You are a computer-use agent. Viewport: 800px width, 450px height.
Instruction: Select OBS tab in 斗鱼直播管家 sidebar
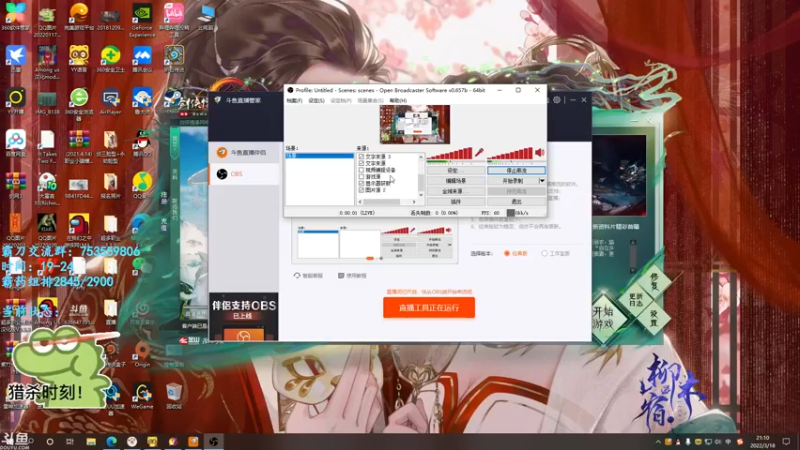(243, 174)
